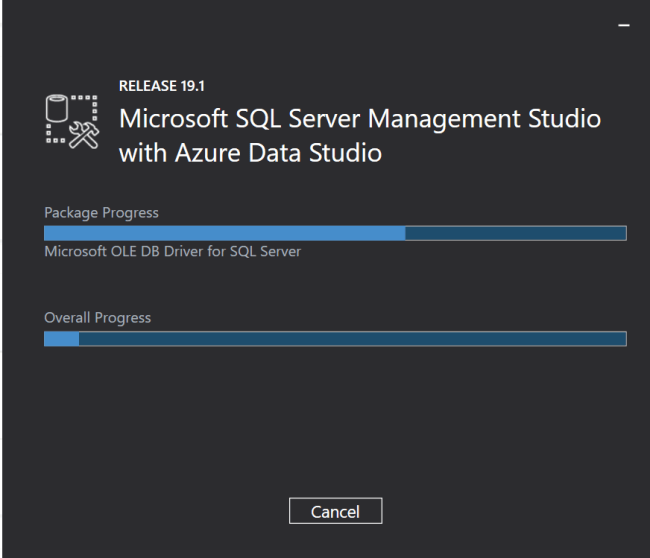Click the Package Progress bar
This screenshot has width=650, height=558.
coord(335,233)
